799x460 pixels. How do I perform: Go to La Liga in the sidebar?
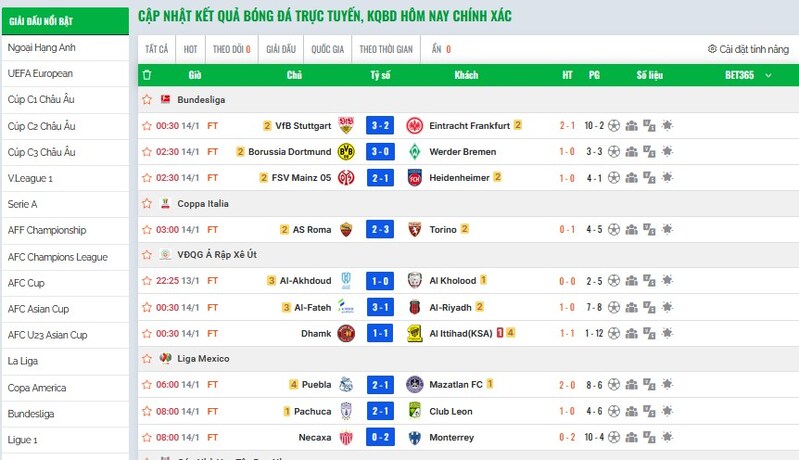coord(22,361)
